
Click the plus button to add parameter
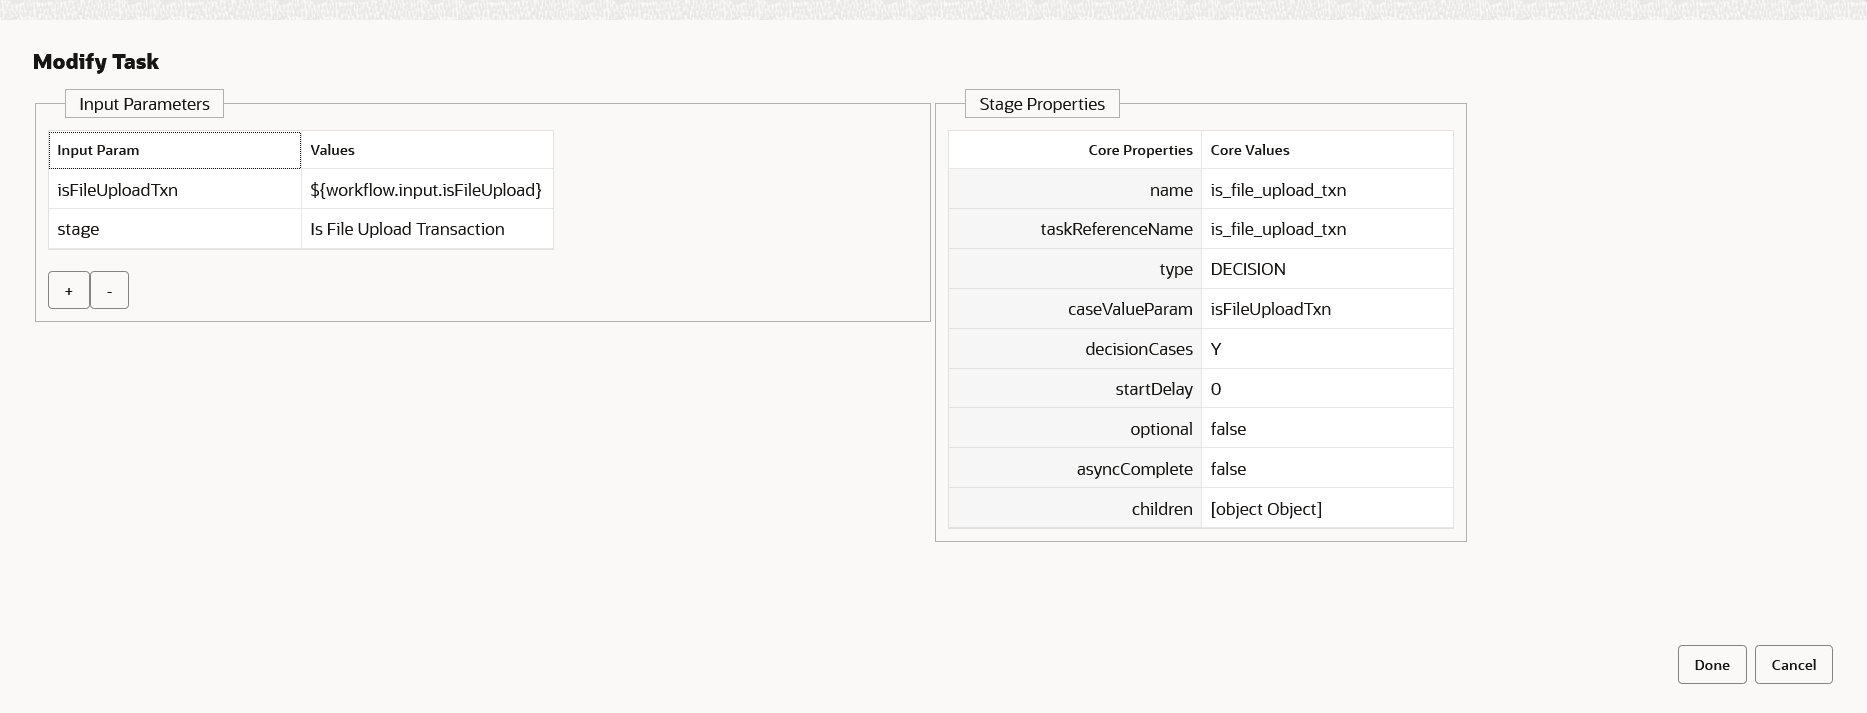(69, 290)
